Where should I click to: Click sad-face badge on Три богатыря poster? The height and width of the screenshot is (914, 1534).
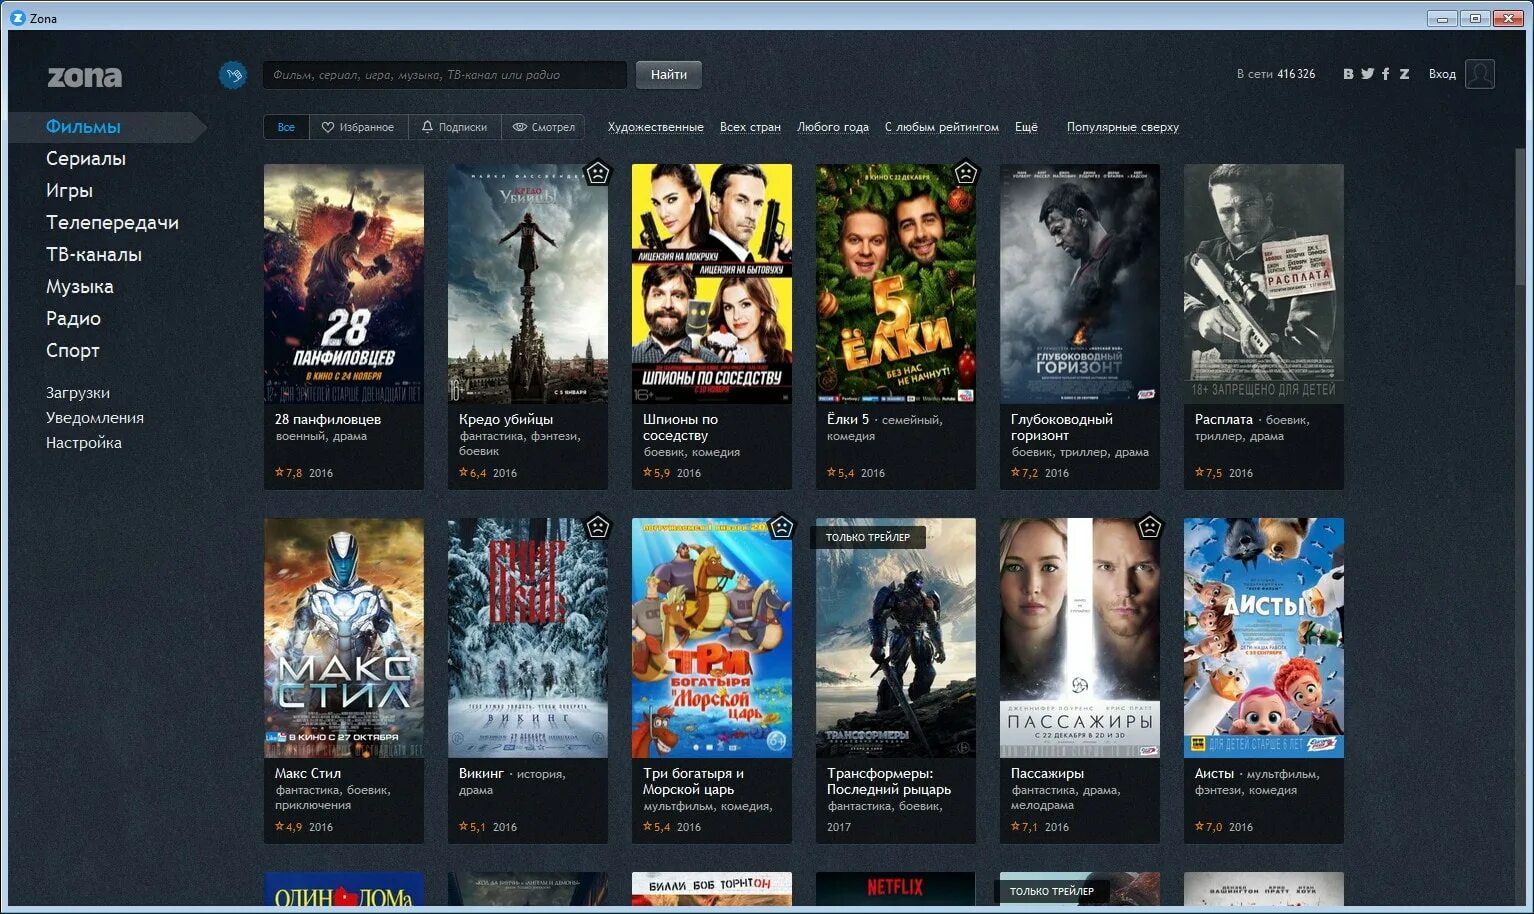pyautogui.click(x=781, y=527)
